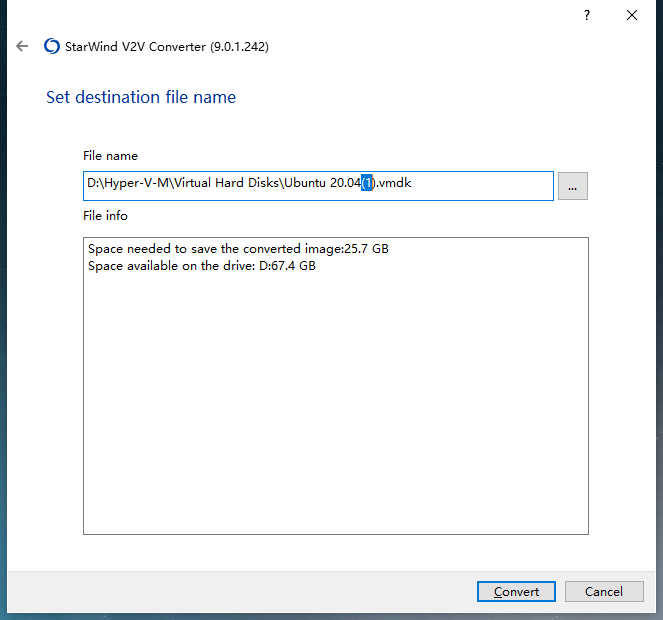Viewport: 663px width, 620px height.
Task: Open help via the question mark icon
Action: point(586,16)
